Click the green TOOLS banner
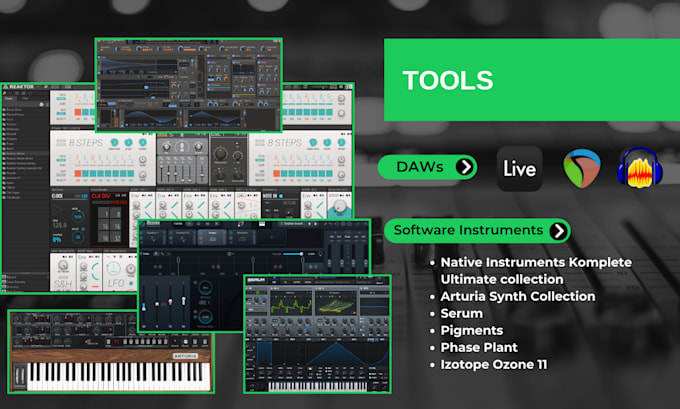 [532, 80]
